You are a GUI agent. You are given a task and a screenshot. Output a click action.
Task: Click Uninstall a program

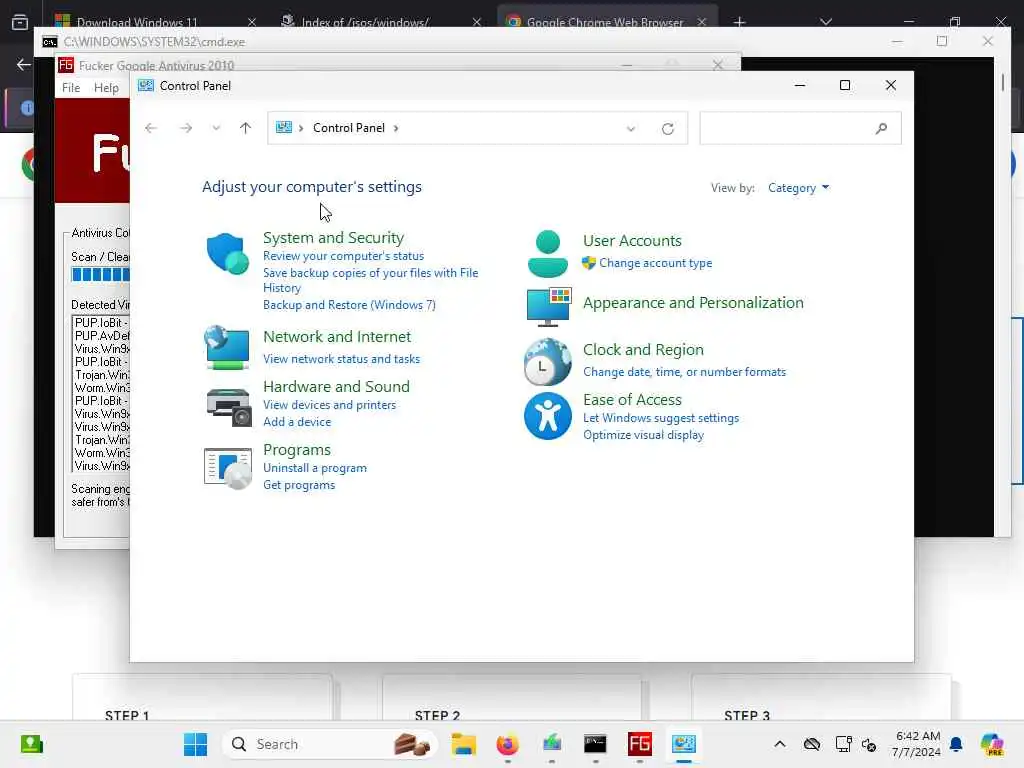point(315,468)
